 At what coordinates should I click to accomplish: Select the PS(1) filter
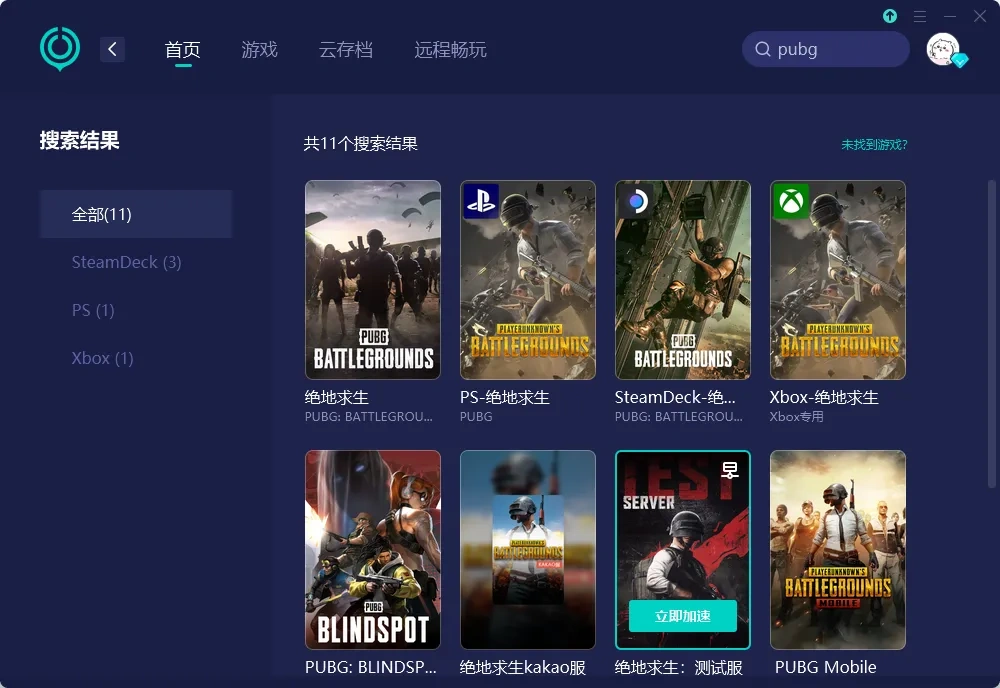[92, 310]
